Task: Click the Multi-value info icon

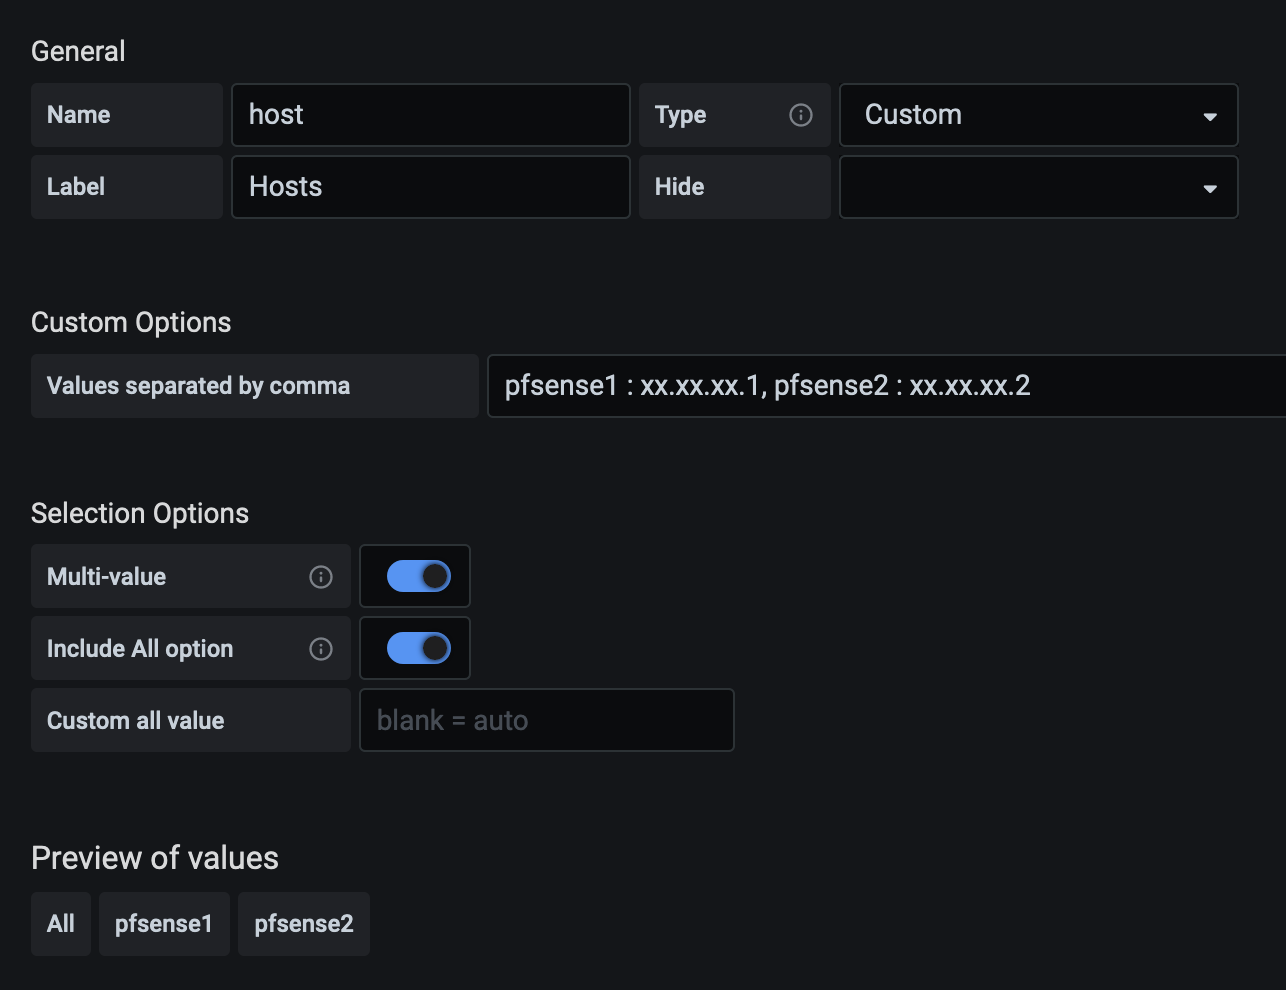Action: (x=321, y=577)
